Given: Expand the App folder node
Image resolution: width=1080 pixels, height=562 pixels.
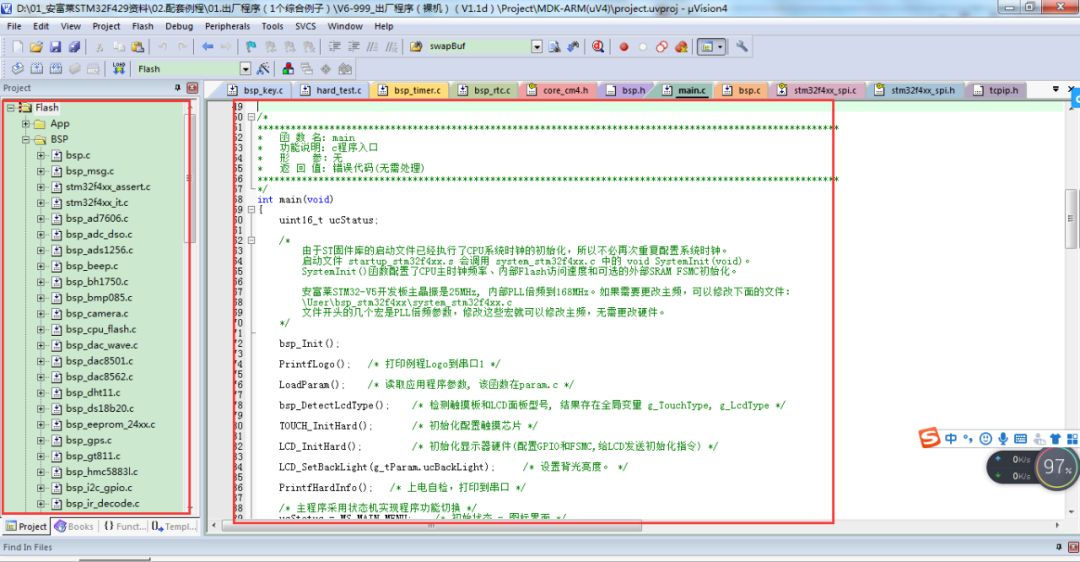Looking at the screenshot, I should tap(25, 124).
